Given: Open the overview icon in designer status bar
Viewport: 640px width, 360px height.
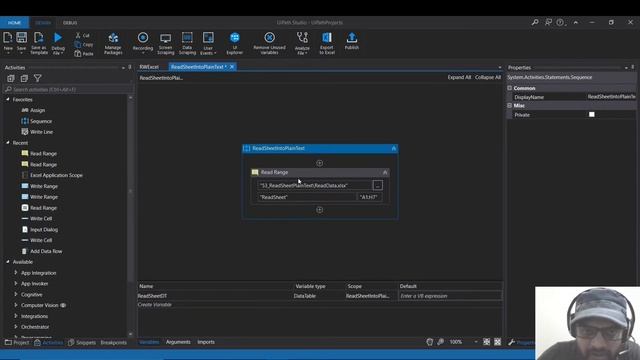Looking at the screenshot, I should point(498,342).
